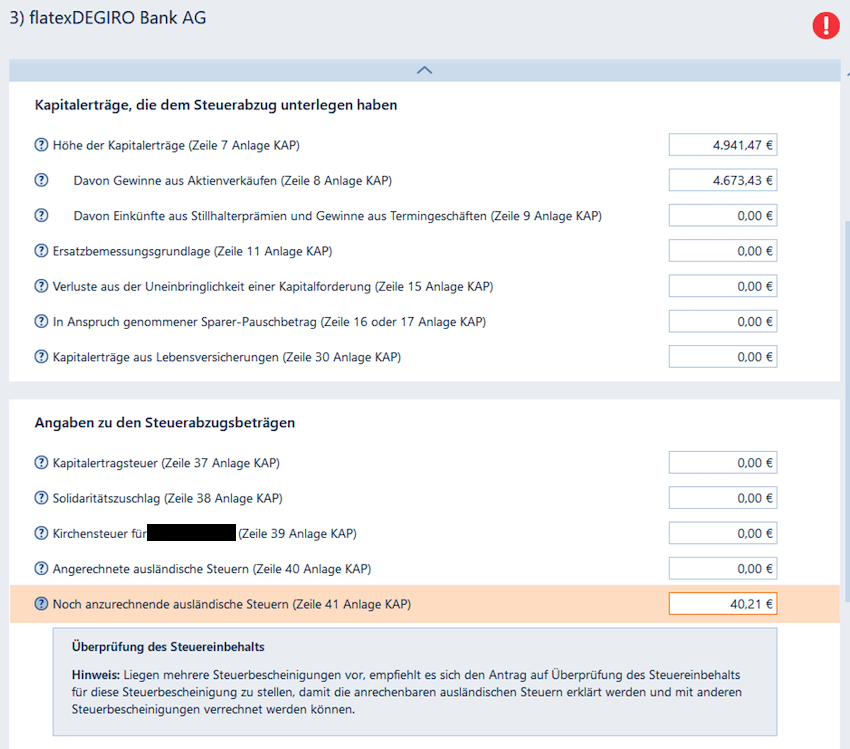Edit Angerechnete ausländische Steuern Zeile 40 field
This screenshot has height=749, width=850.
click(x=723, y=569)
